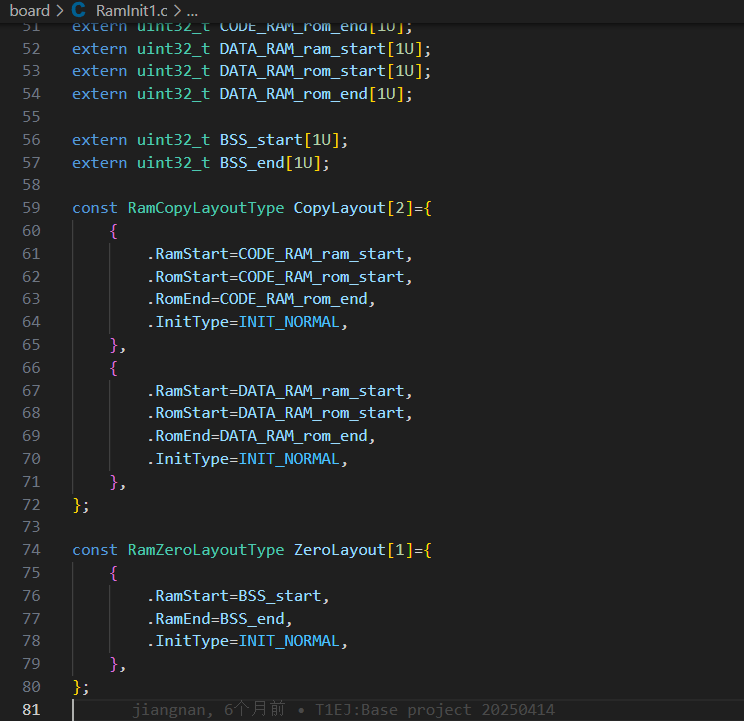The height and width of the screenshot is (721, 744).
Task: Open the RamInit1.c breadcrumb dropdown
Action: pos(133,10)
